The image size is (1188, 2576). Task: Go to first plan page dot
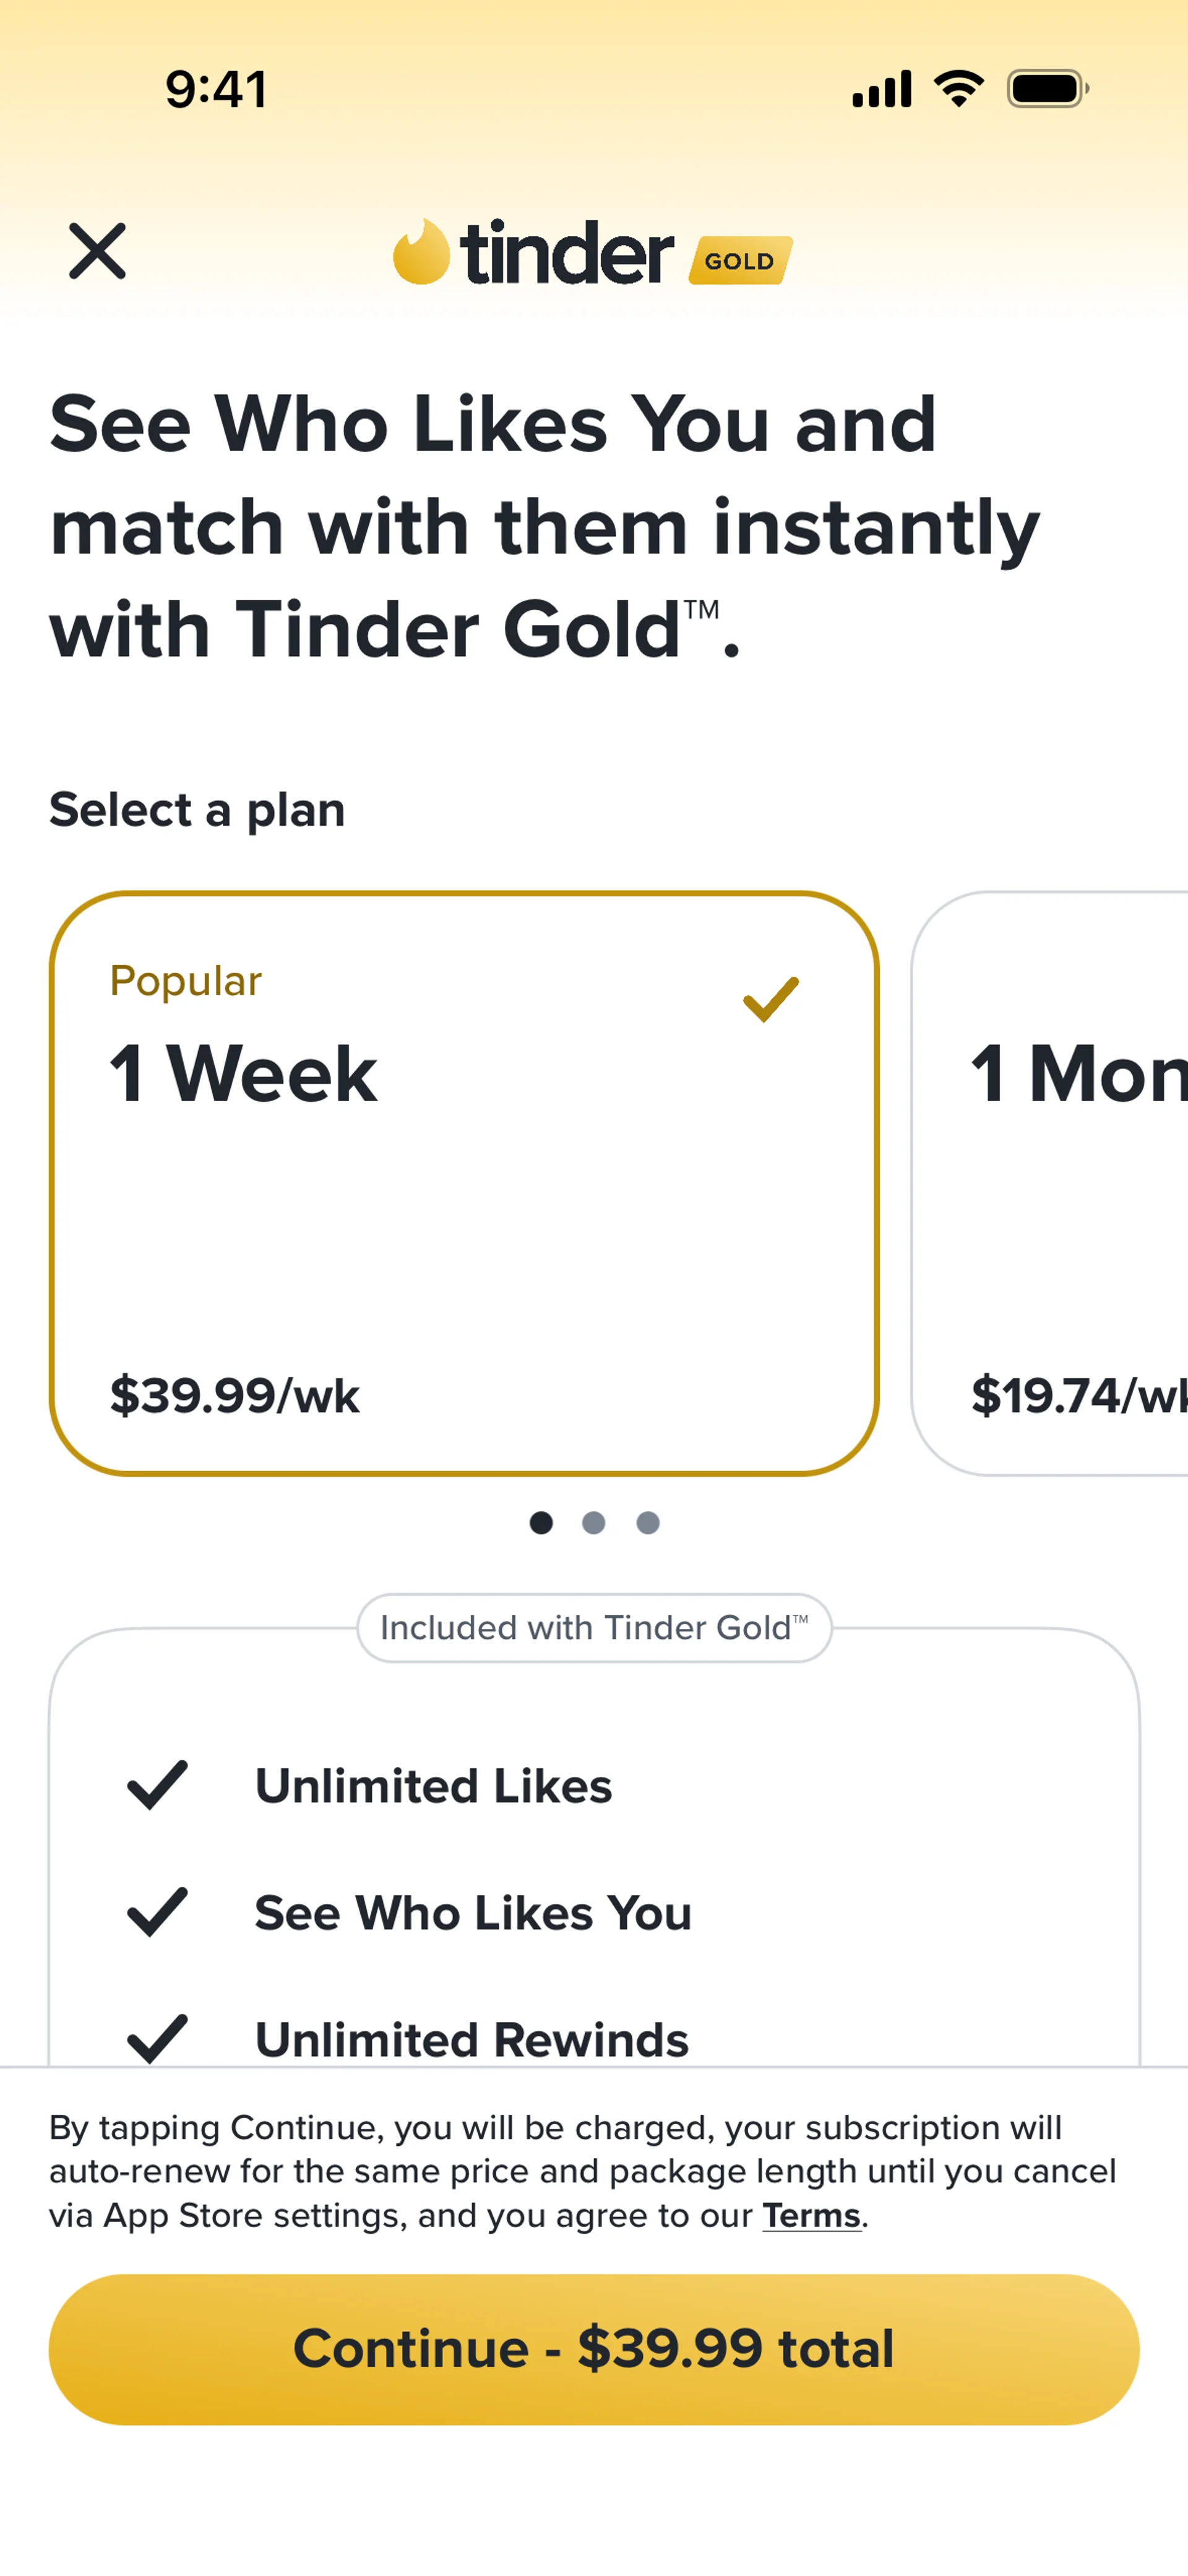click(541, 1522)
